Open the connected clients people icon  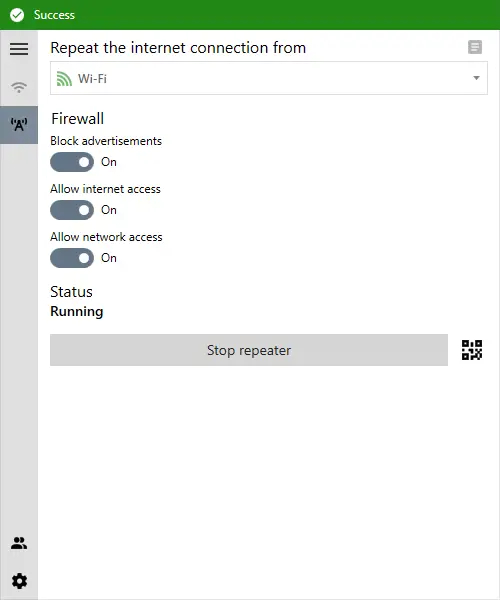pyautogui.click(x=19, y=543)
